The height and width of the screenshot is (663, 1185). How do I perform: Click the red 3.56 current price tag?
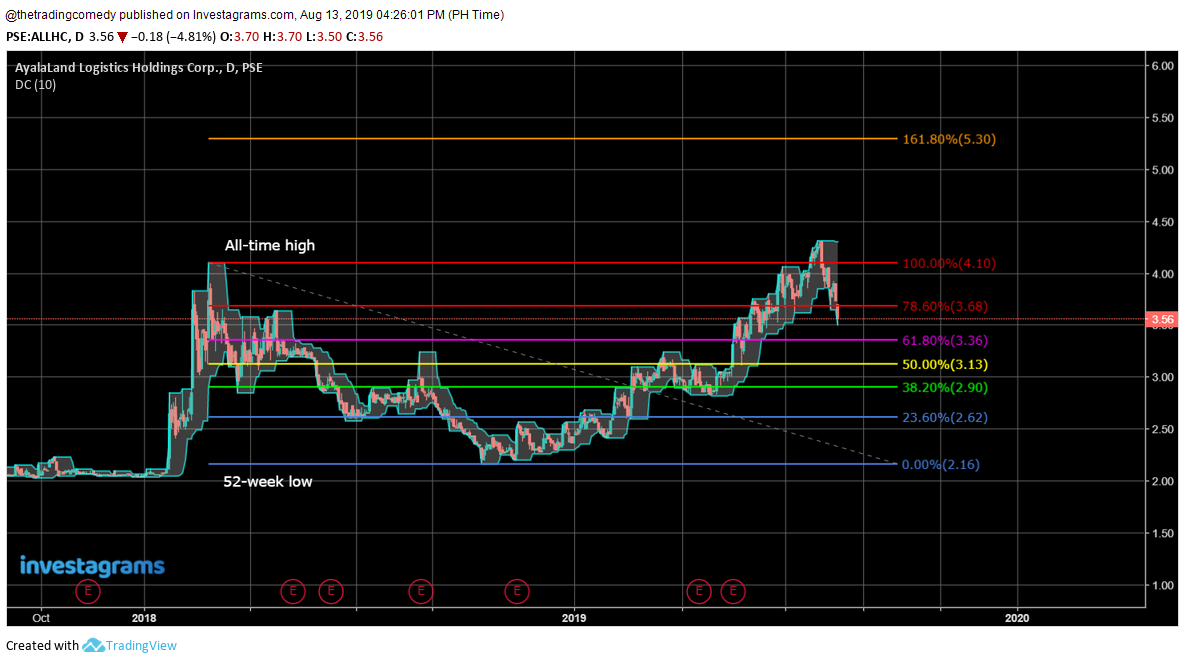pyautogui.click(x=1162, y=320)
